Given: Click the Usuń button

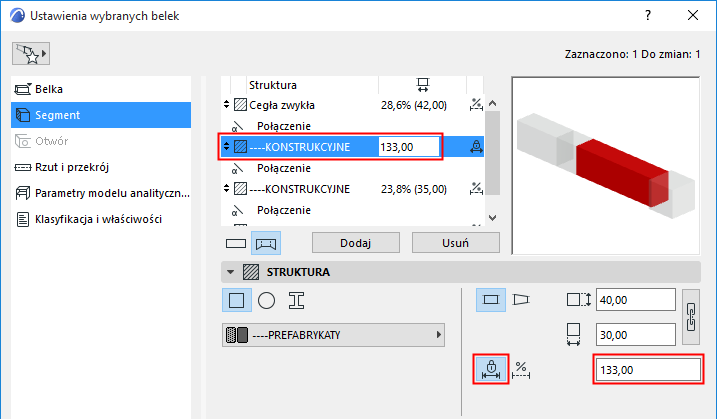Looking at the screenshot, I should (x=440, y=243).
